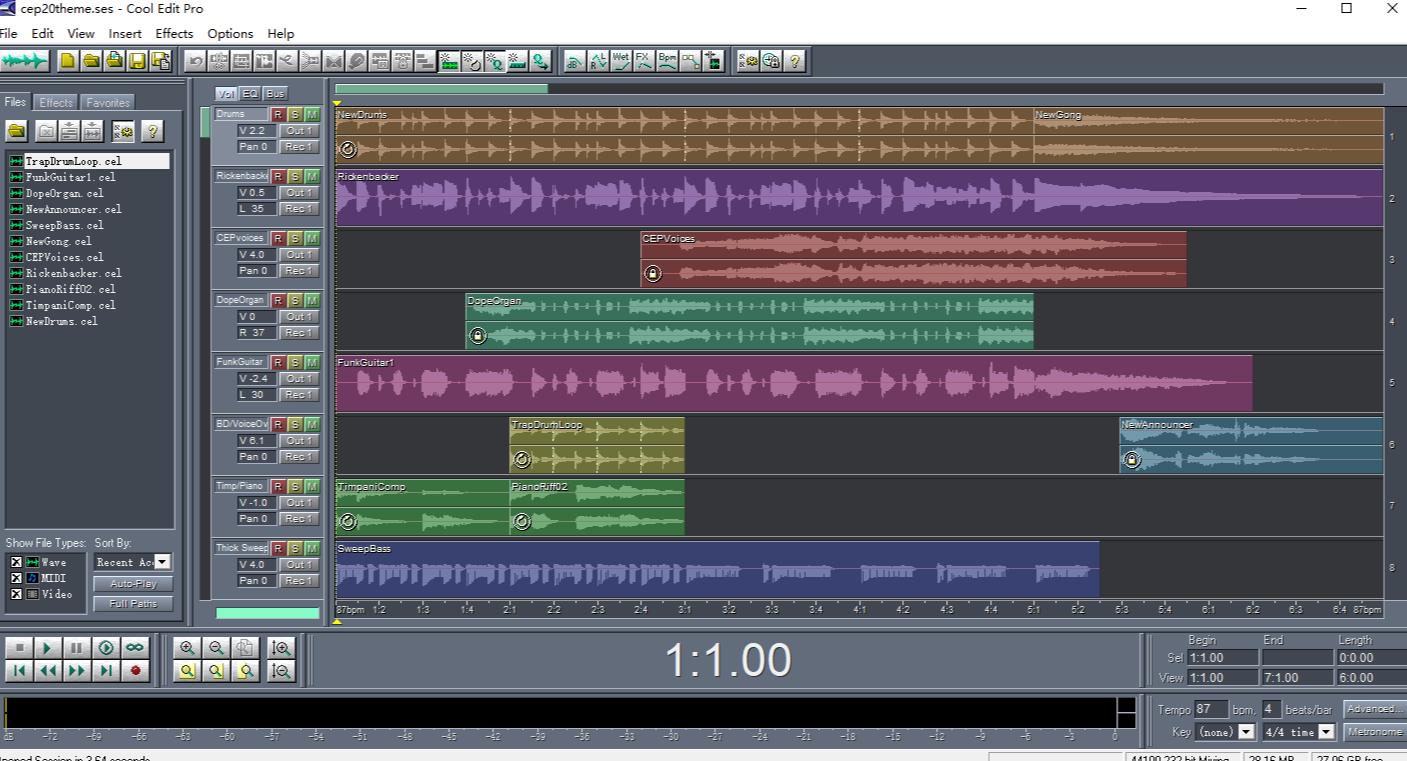Open the Bpm tempo envelope toolbar icon
This screenshot has height=761, width=1407.
pyautogui.click(x=667, y=61)
